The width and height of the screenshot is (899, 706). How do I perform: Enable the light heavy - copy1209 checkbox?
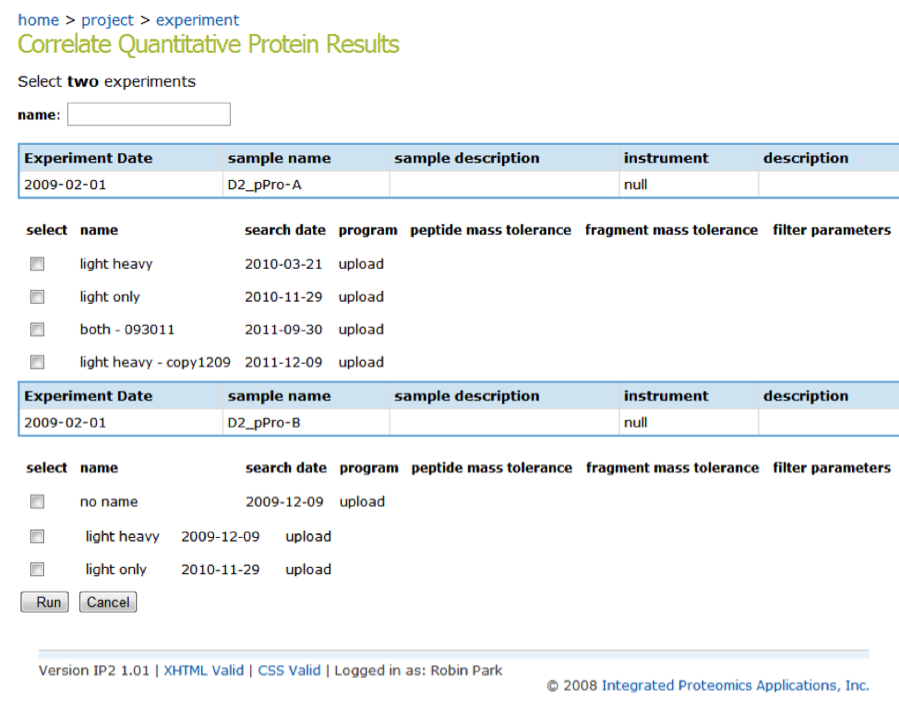pos(37,362)
